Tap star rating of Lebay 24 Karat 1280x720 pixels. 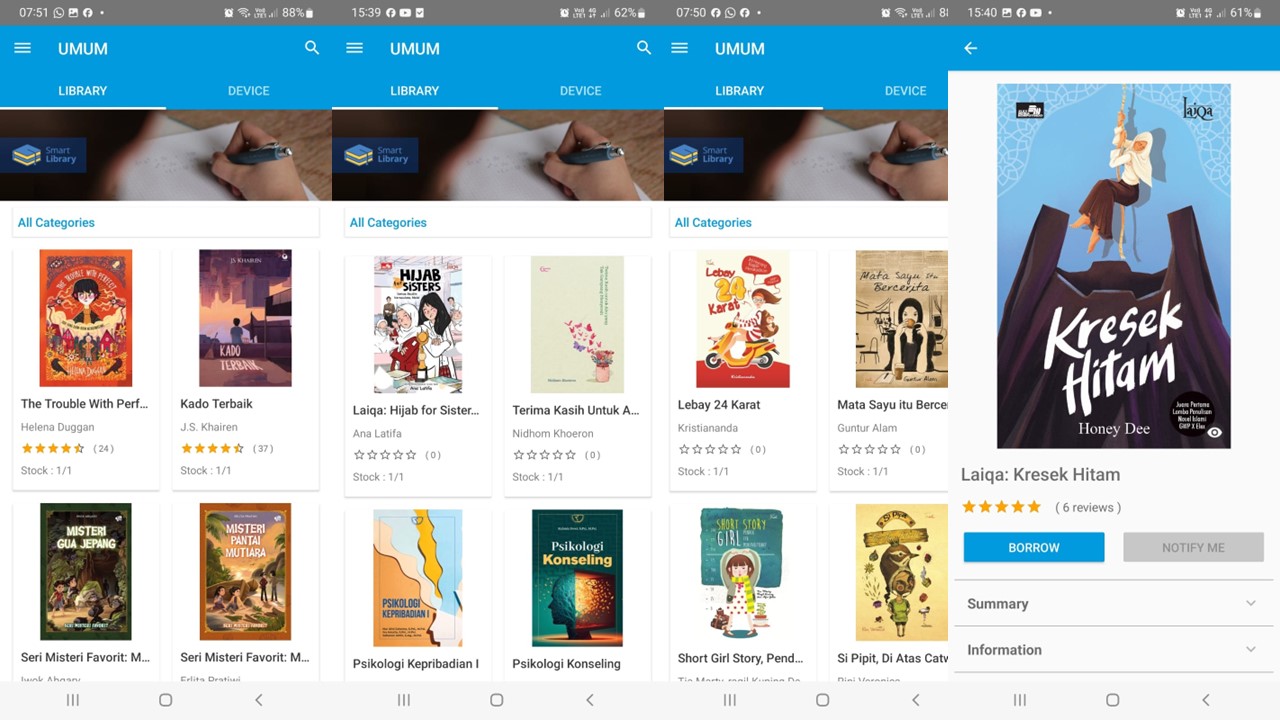[x=710, y=450]
